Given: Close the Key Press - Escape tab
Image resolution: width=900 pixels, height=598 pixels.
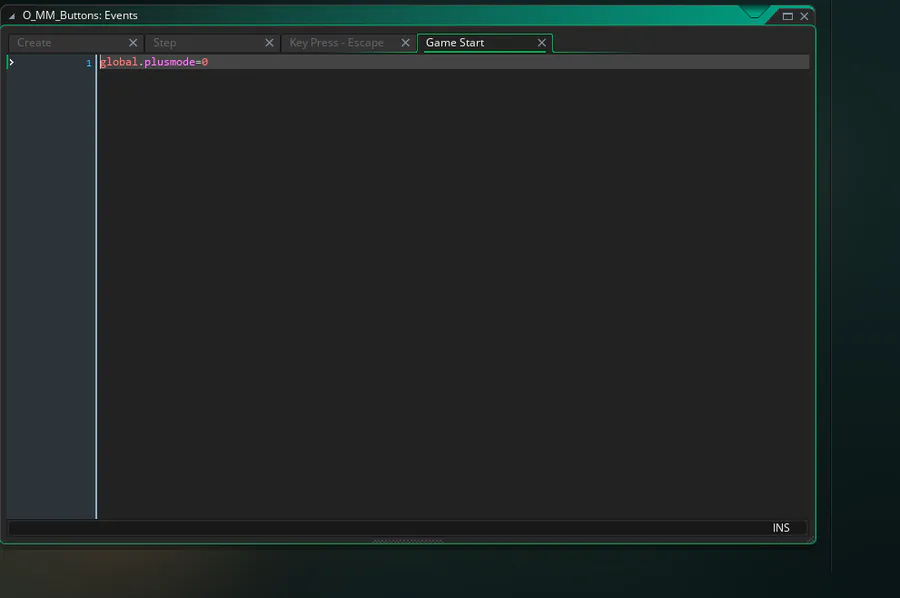Looking at the screenshot, I should point(405,43).
